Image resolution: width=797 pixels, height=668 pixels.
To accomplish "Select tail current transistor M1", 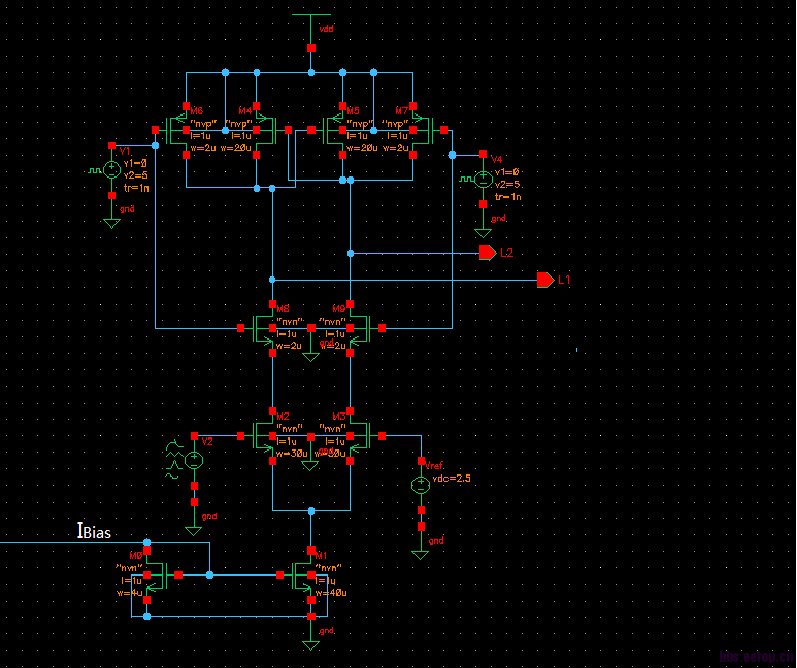I will [x=302, y=575].
